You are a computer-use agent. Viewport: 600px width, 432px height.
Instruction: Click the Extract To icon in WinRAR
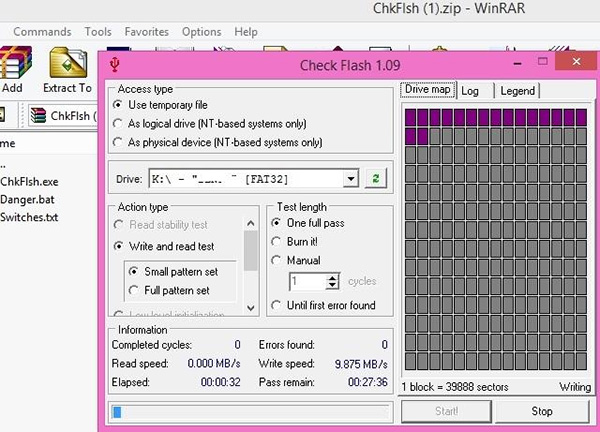[68, 63]
